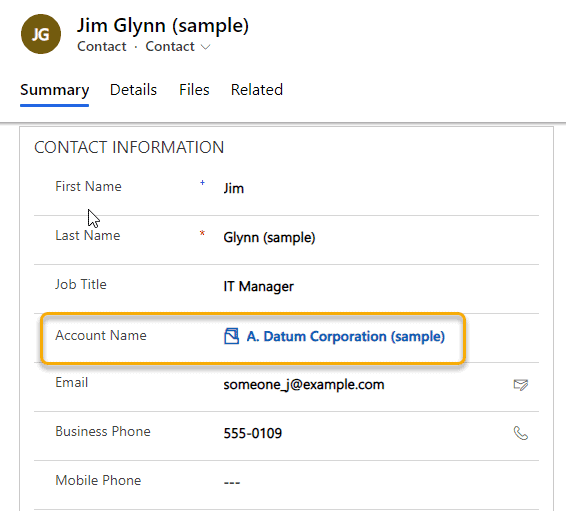This screenshot has height=511, width=566.
Task: Switch to the Summary tab
Action: tap(55, 90)
